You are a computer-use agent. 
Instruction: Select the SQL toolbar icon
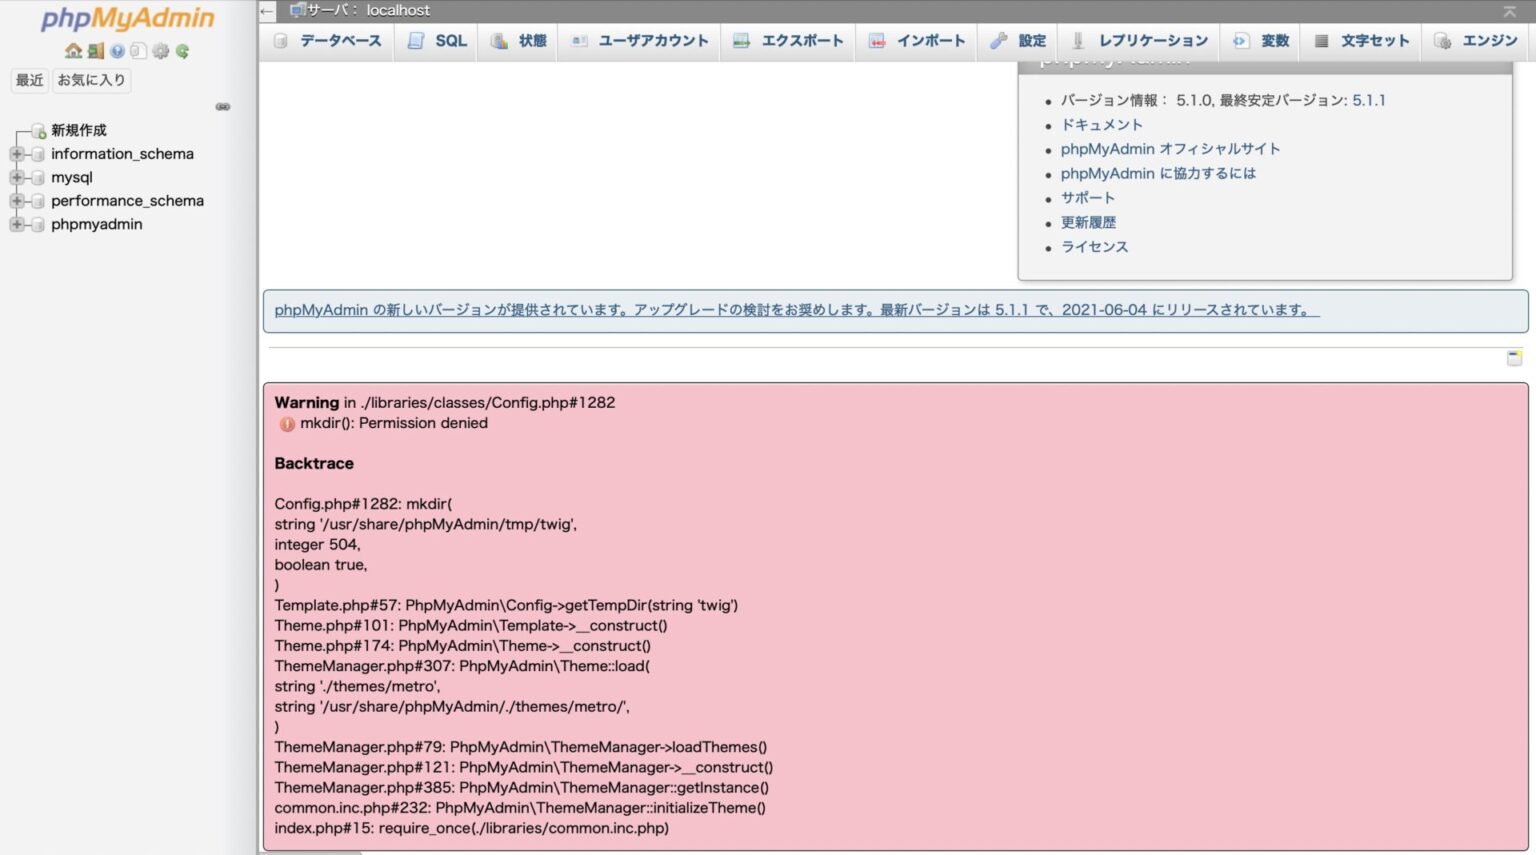436,41
